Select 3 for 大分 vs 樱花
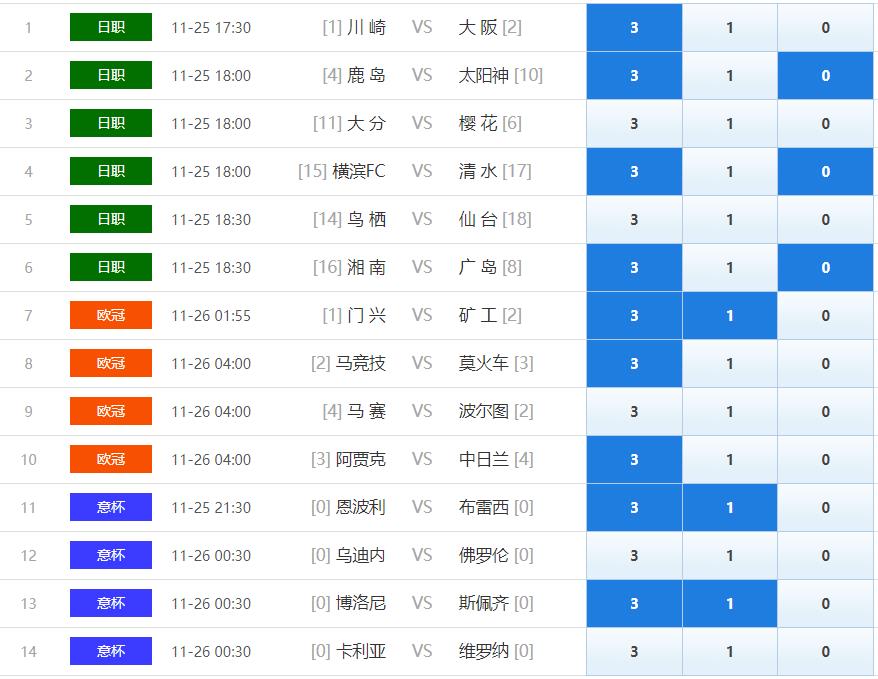Screen dimensions: 878x679 point(634,124)
